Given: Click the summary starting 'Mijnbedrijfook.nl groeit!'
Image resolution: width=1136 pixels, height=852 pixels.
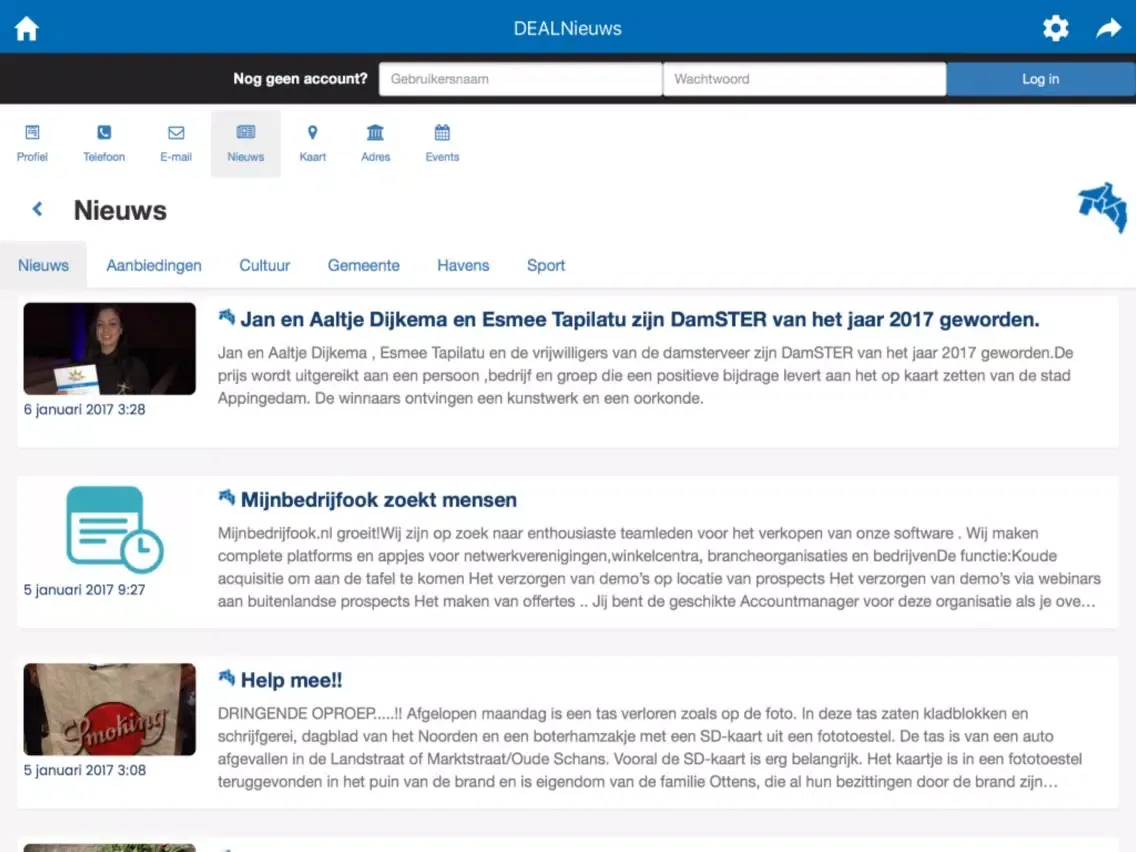Looking at the screenshot, I should click(x=659, y=567).
